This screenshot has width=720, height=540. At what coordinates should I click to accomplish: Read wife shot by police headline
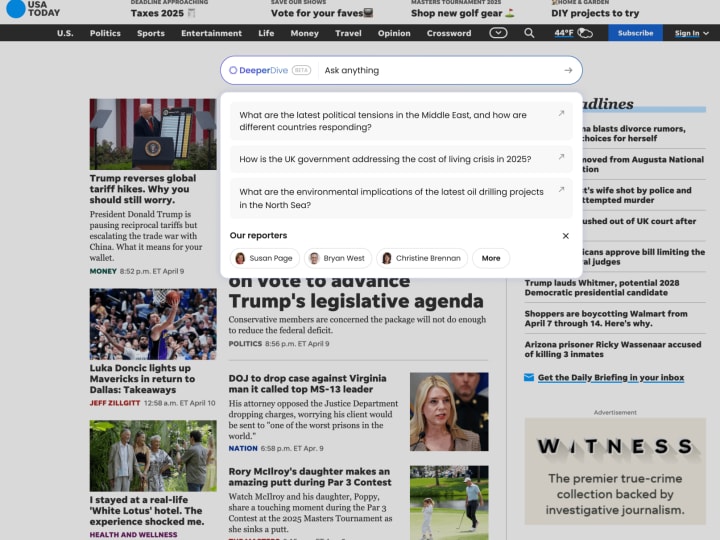tap(636, 195)
